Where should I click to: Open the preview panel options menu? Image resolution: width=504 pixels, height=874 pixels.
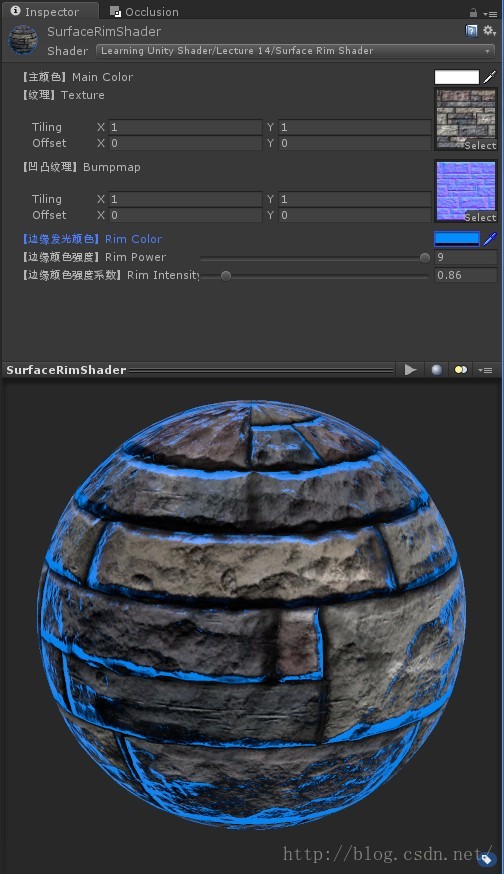click(x=486, y=370)
